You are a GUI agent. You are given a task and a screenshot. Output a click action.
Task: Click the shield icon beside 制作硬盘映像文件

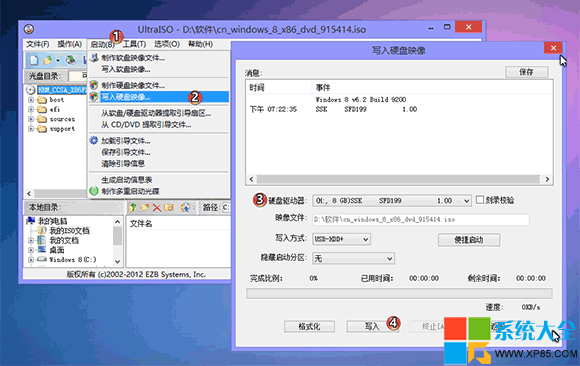coord(94,85)
